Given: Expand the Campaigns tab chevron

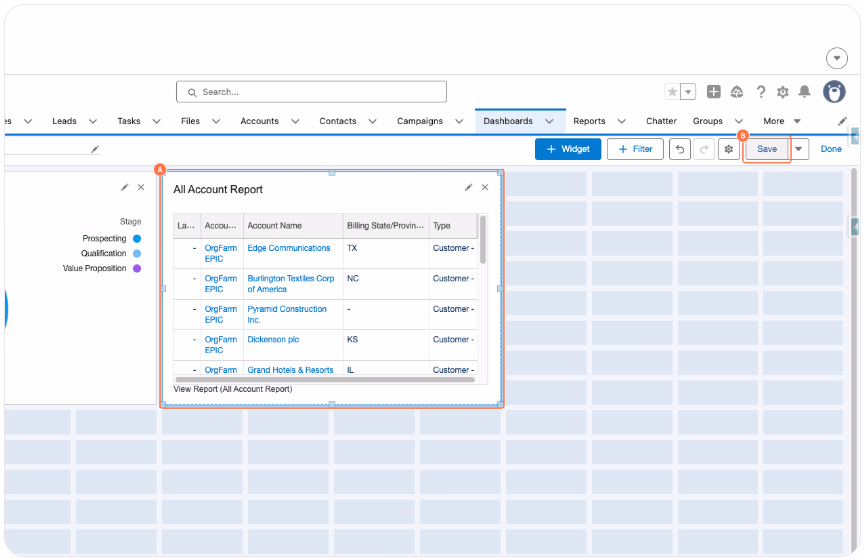Looking at the screenshot, I should point(459,121).
